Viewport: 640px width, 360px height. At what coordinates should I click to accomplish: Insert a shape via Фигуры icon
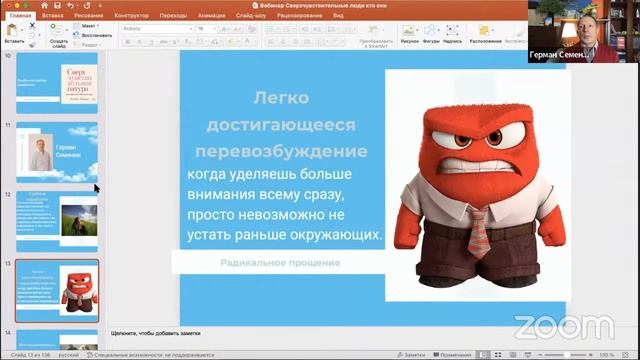pos(429,30)
